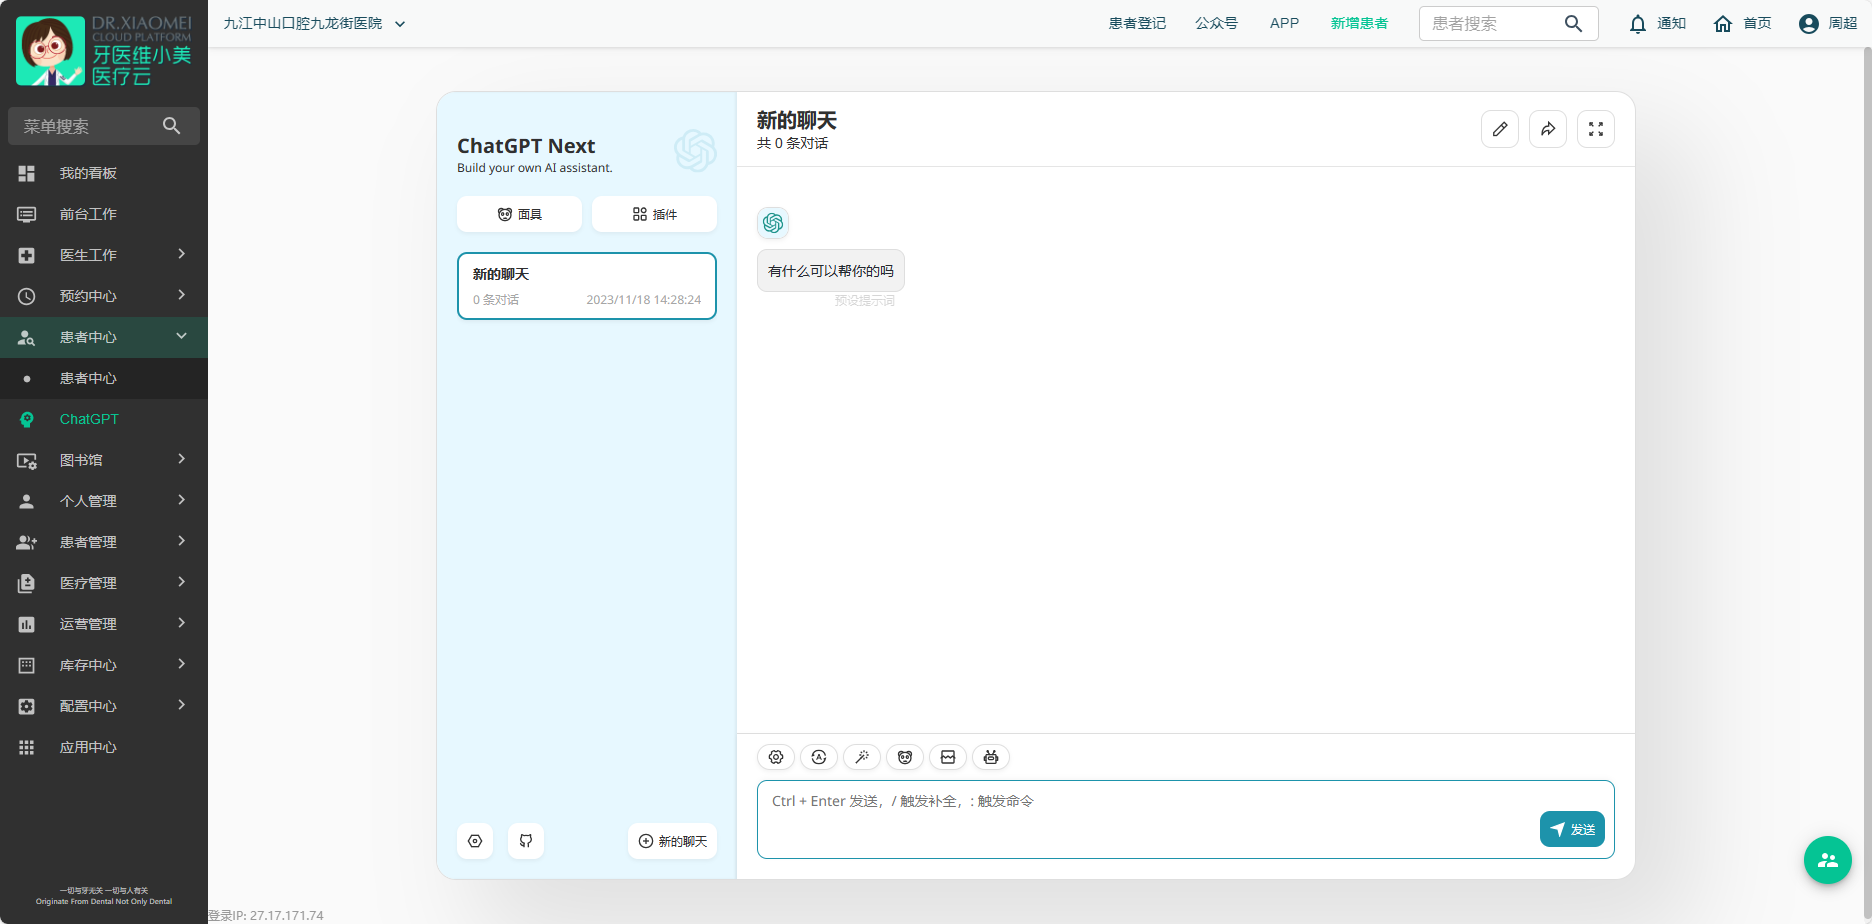Select ChatGPT in the sidebar menu
The height and width of the screenshot is (924, 1872).
click(104, 419)
